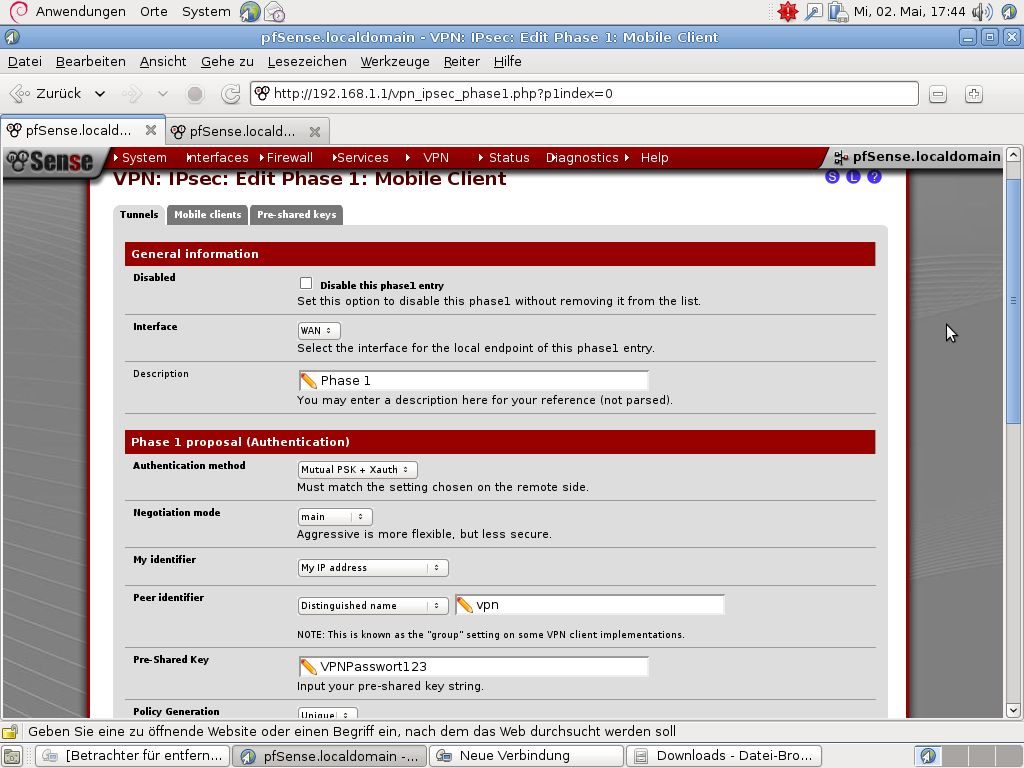The image size is (1024, 768).
Task: Switch to the second pfSense browser tab
Action: click(242, 131)
